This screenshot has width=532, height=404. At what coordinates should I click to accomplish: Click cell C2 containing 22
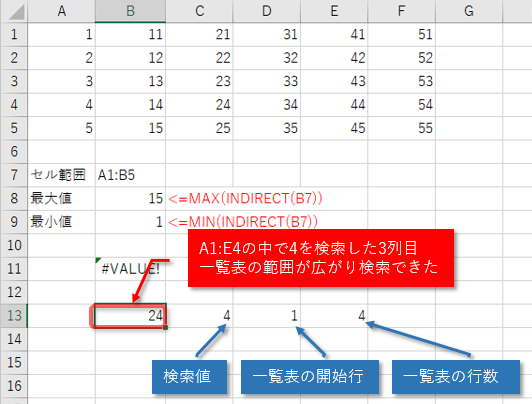click(199, 58)
